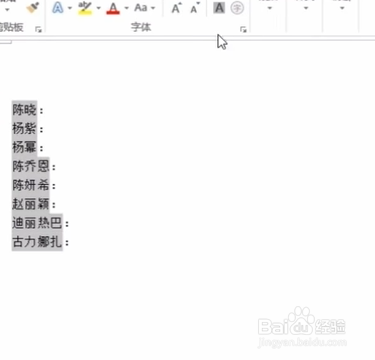Expand highlight color dropdown arrow
375x360 pixels.
[99, 8]
